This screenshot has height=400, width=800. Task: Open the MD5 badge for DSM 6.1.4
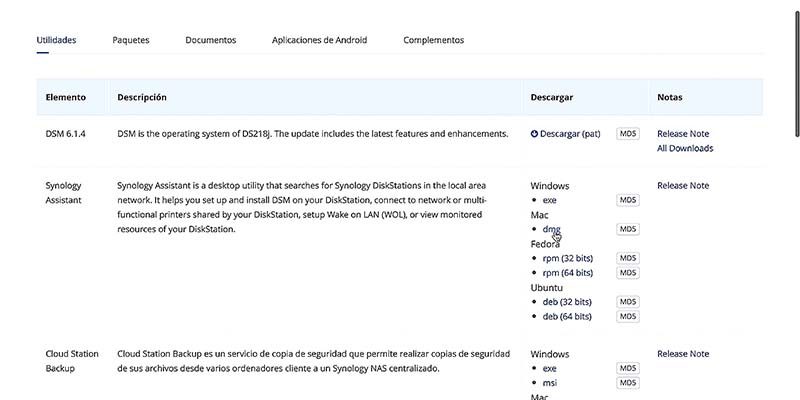pos(628,134)
